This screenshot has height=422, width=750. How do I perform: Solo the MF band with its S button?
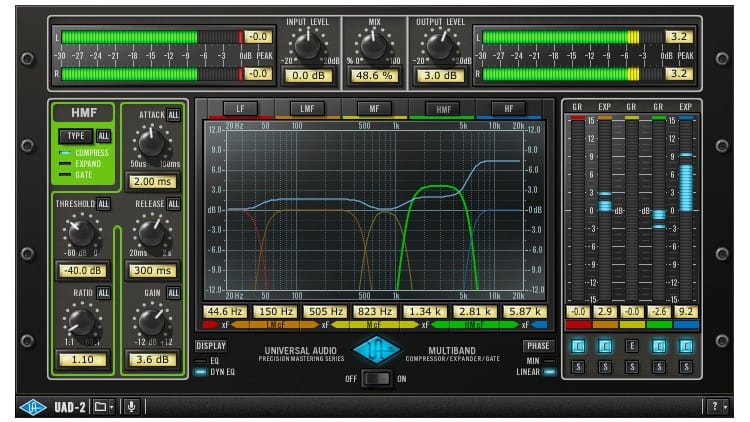click(632, 367)
